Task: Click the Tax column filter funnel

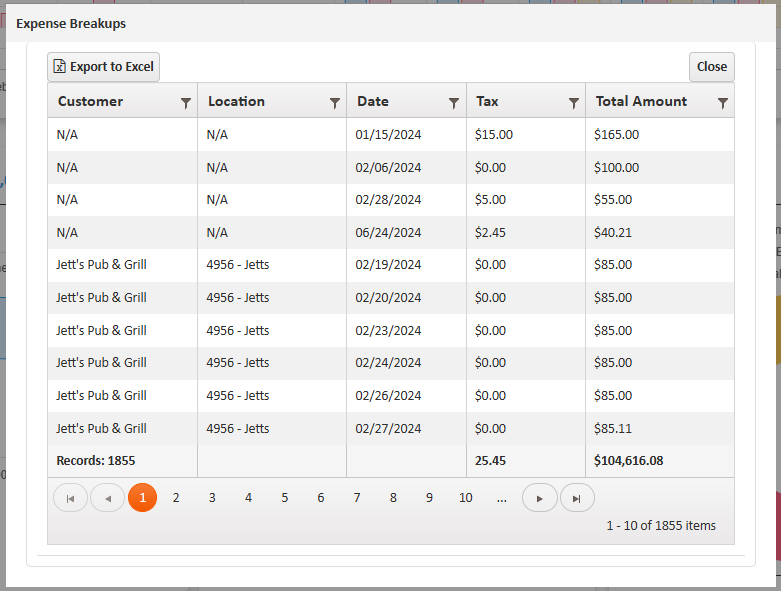Action: point(574,102)
